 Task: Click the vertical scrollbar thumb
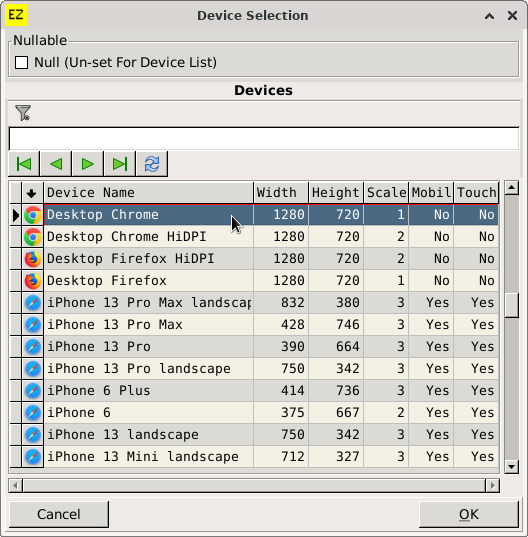512,305
